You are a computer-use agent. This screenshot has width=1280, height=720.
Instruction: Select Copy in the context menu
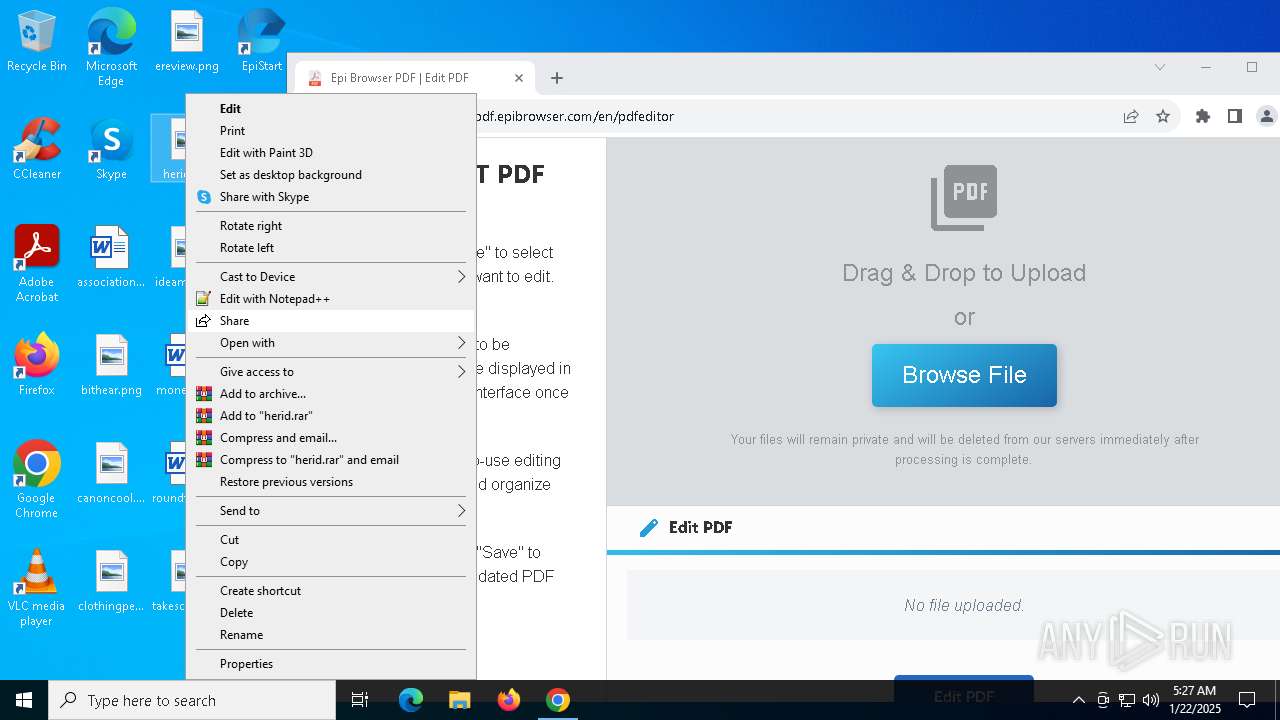(331, 562)
